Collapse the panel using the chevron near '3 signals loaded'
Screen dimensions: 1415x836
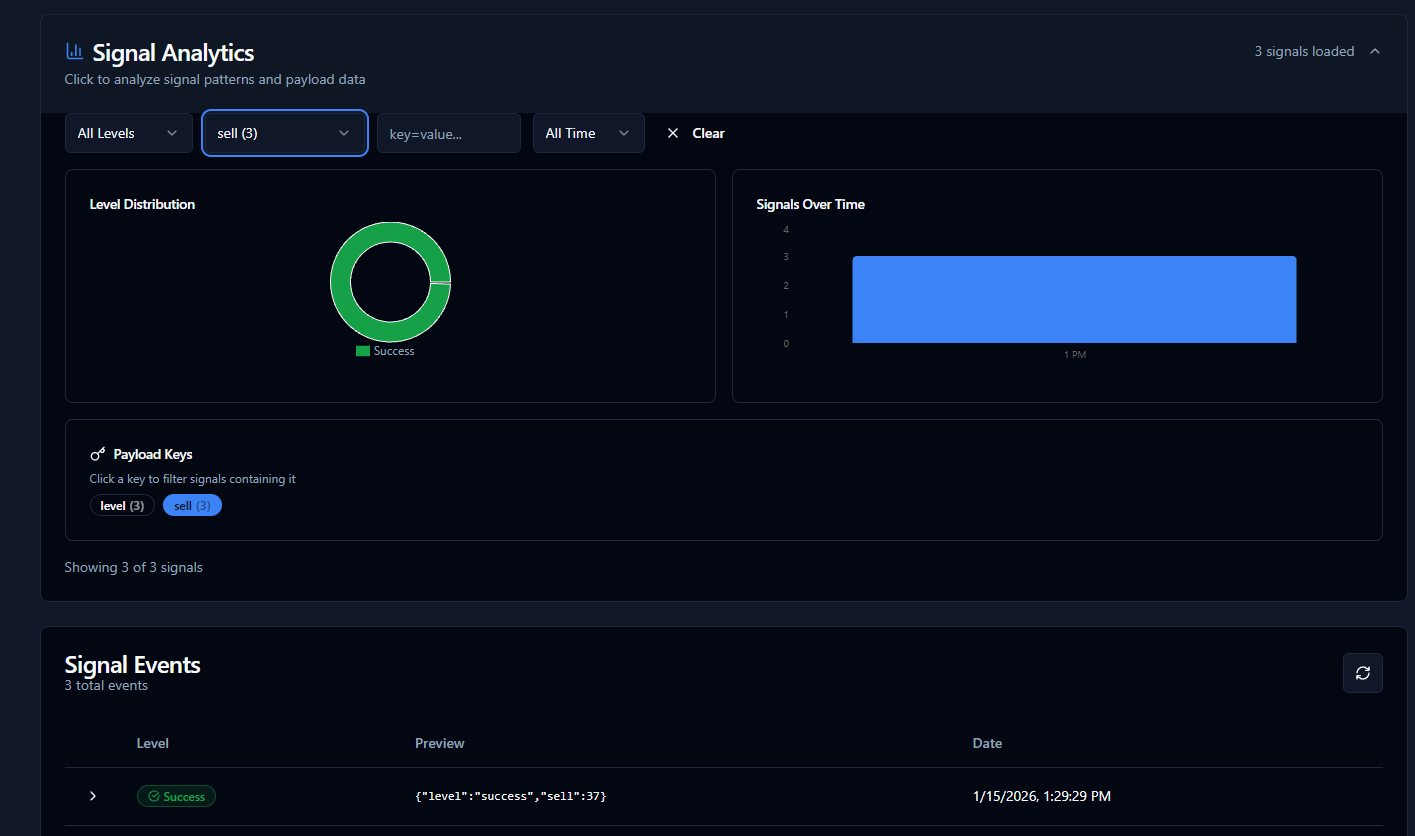coord(1375,50)
